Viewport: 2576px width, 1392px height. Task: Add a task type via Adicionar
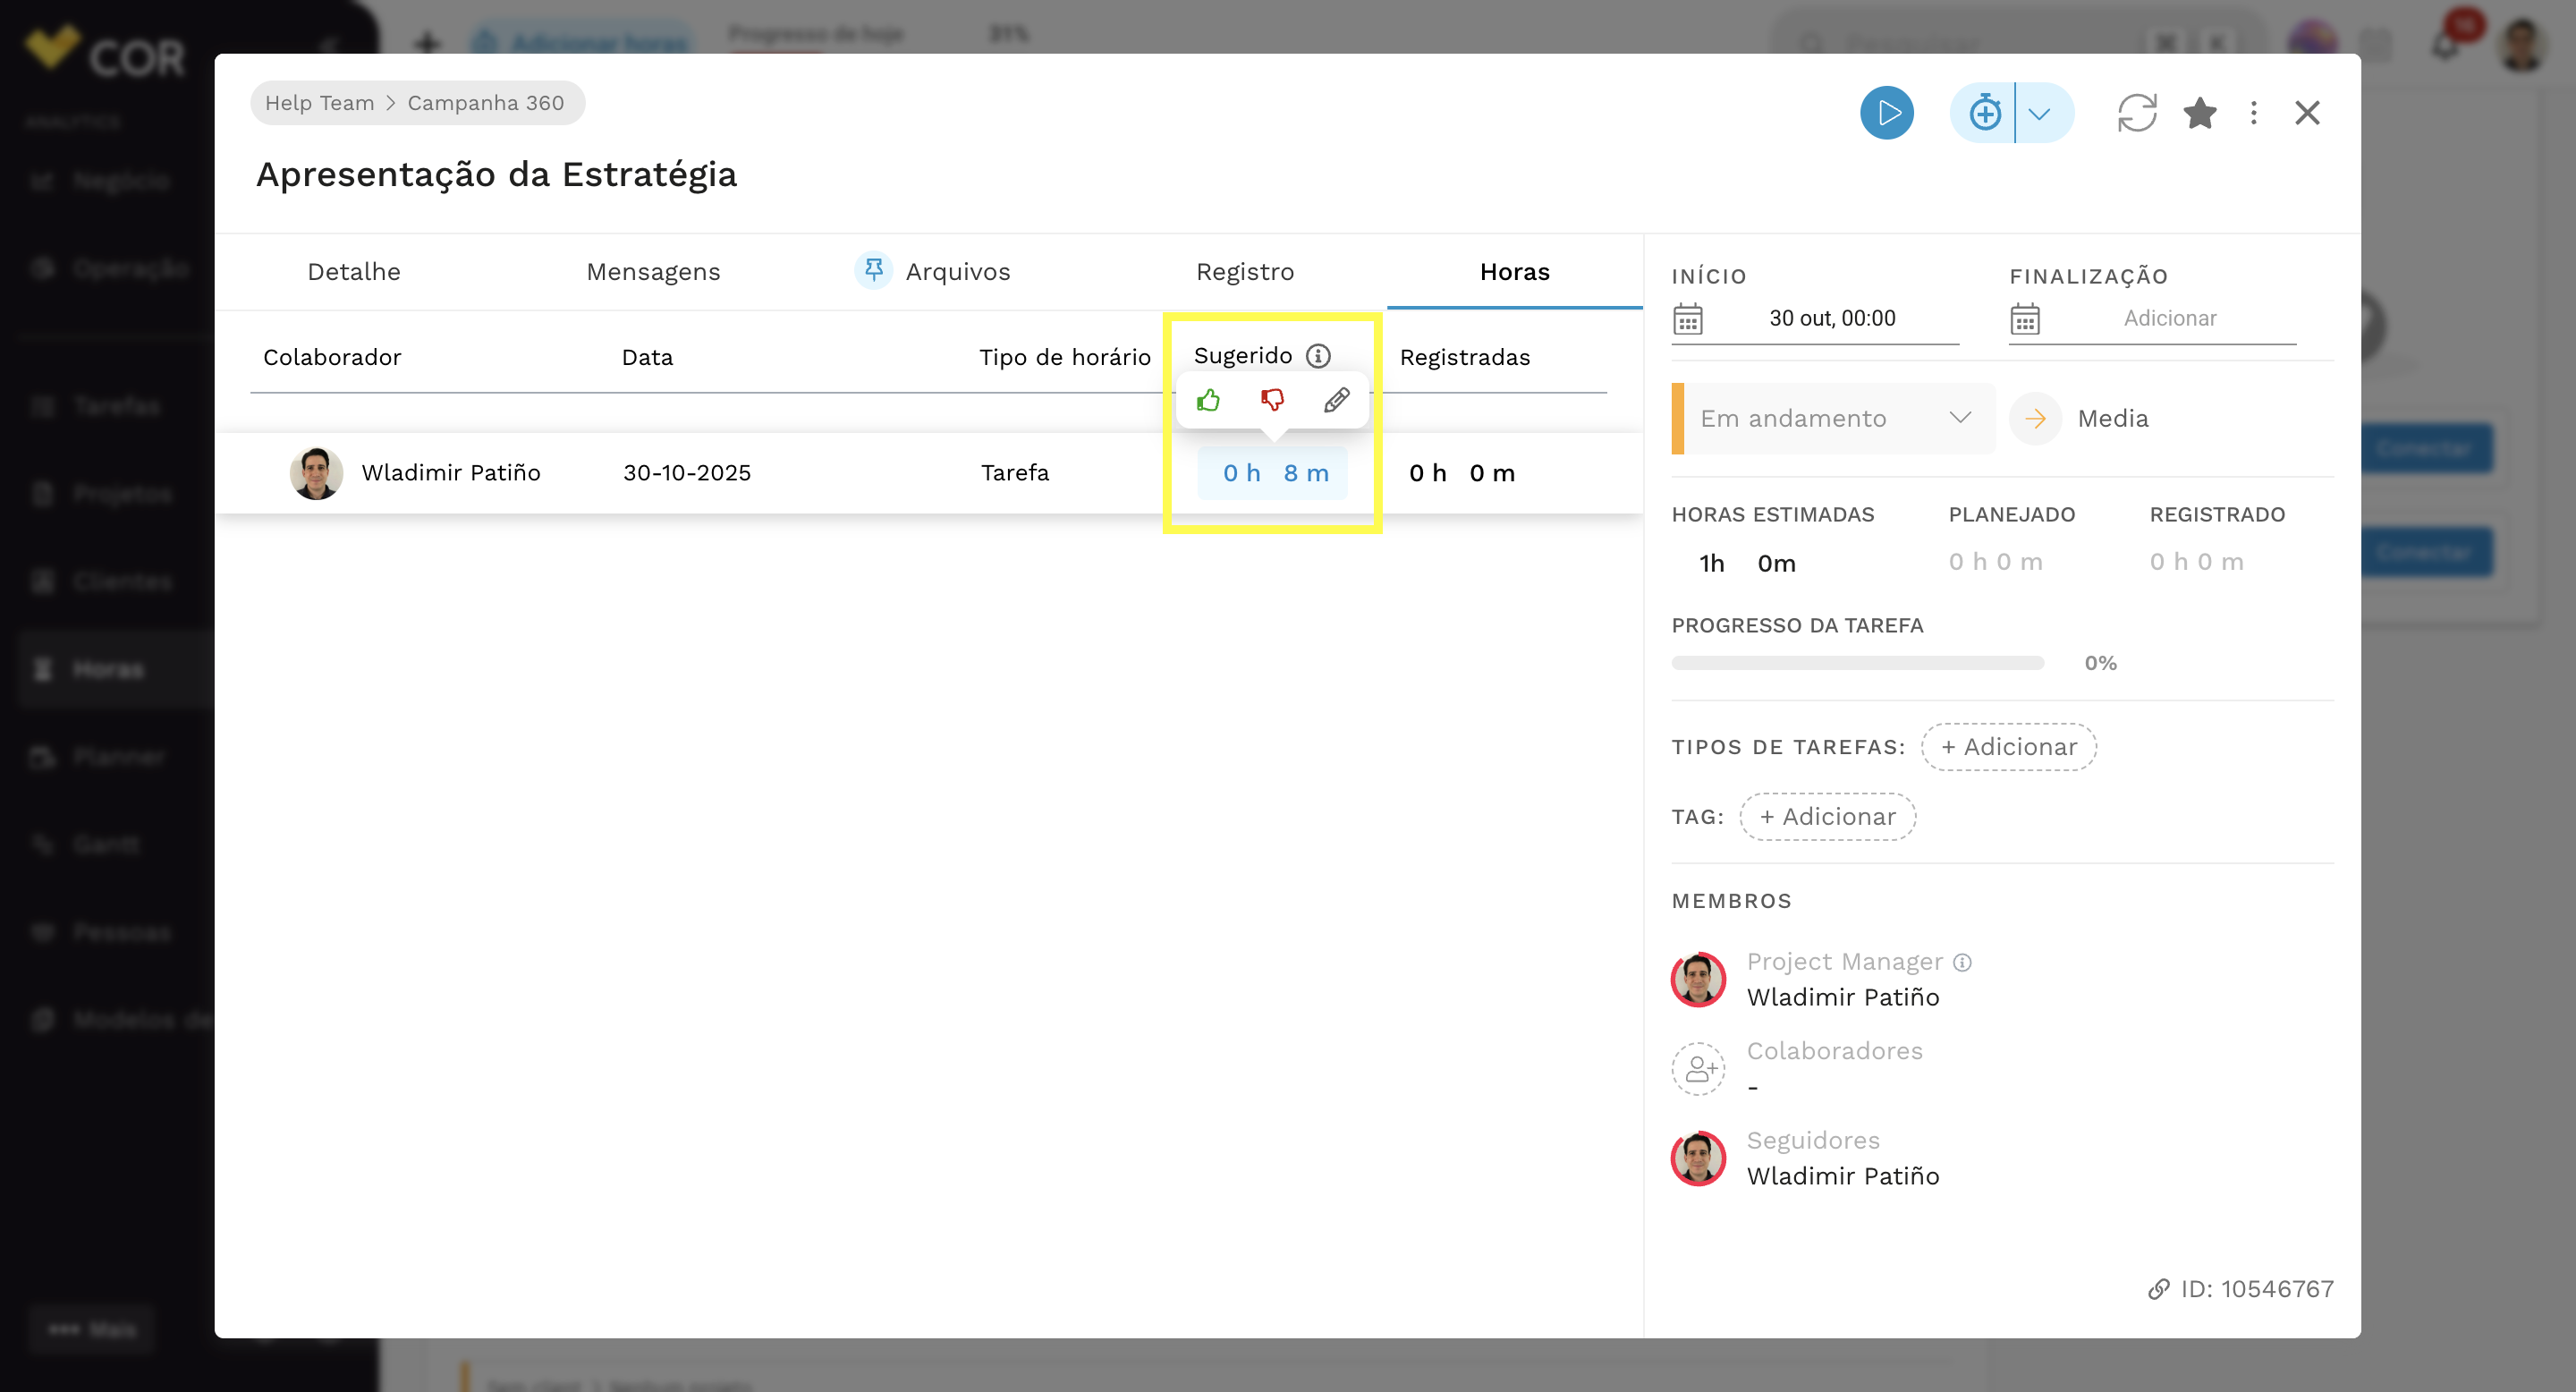(2009, 747)
